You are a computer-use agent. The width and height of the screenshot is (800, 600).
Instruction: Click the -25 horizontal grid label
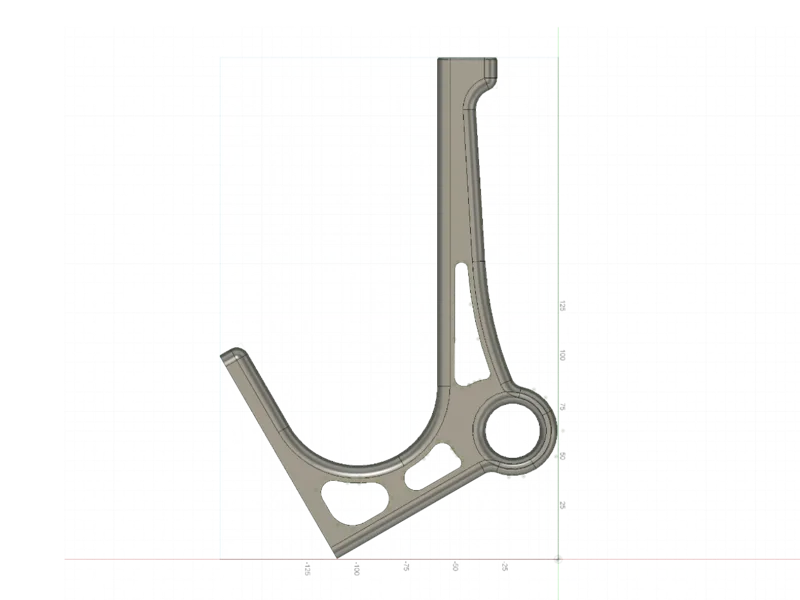[505, 566]
